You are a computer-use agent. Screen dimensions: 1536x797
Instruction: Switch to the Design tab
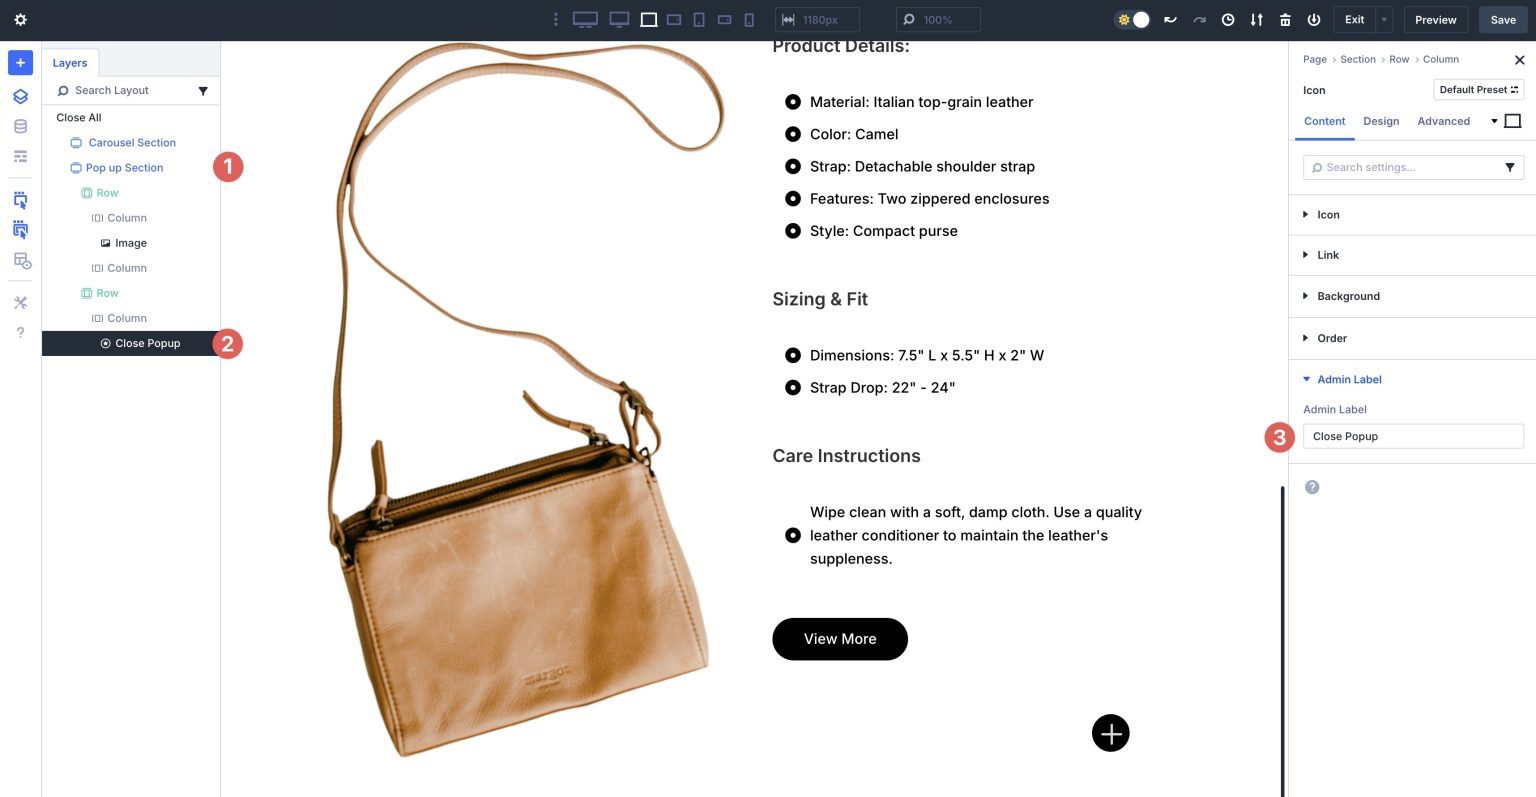click(1381, 121)
